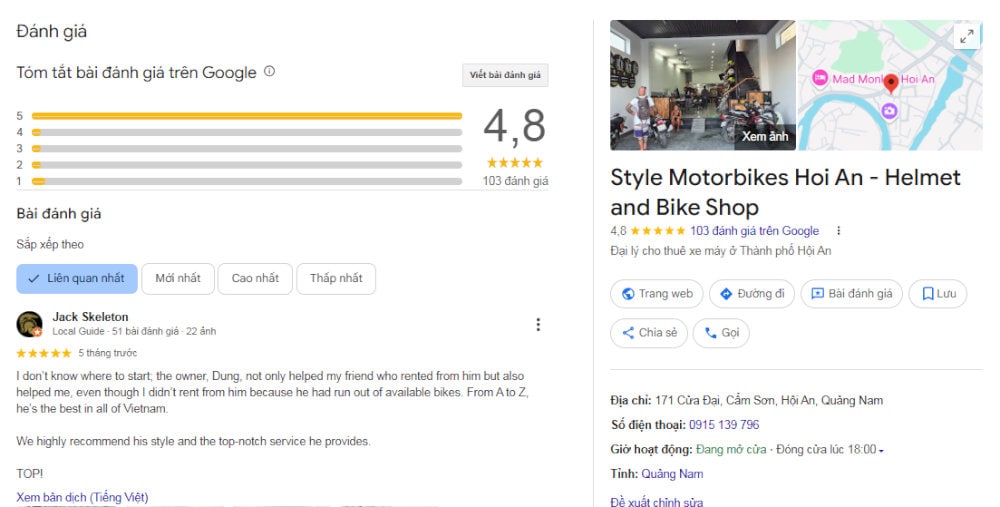Click the Mad Monkey hotel marker on map

(x=820, y=78)
